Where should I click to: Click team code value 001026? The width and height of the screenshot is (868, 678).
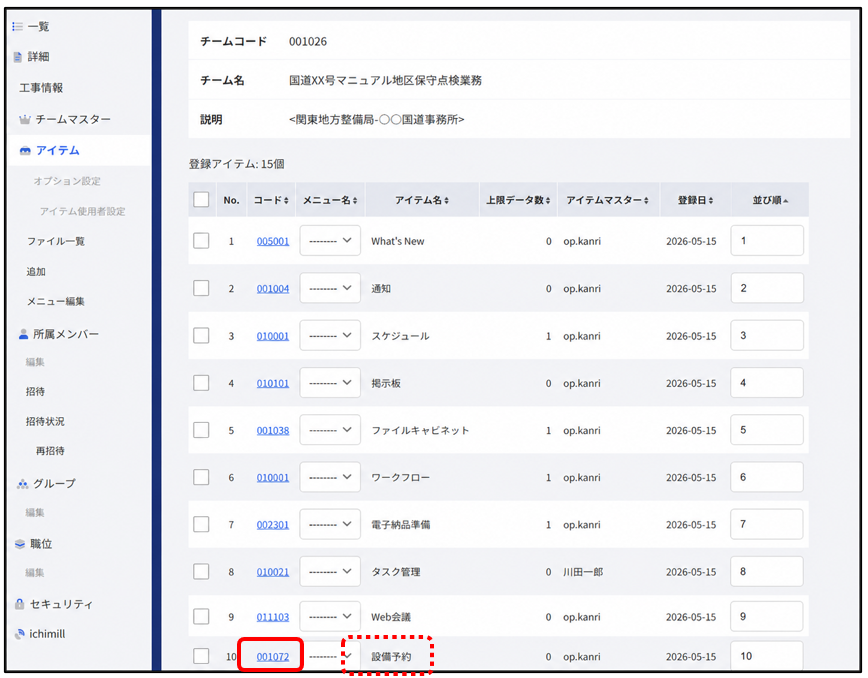click(x=308, y=42)
